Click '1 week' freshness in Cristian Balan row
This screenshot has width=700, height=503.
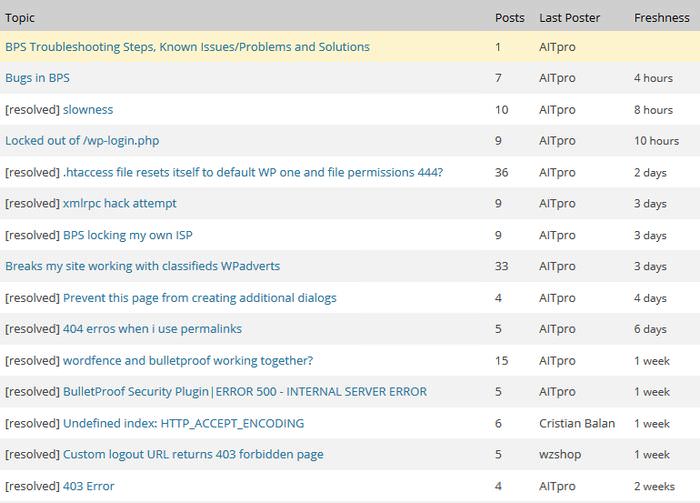[x=652, y=423]
